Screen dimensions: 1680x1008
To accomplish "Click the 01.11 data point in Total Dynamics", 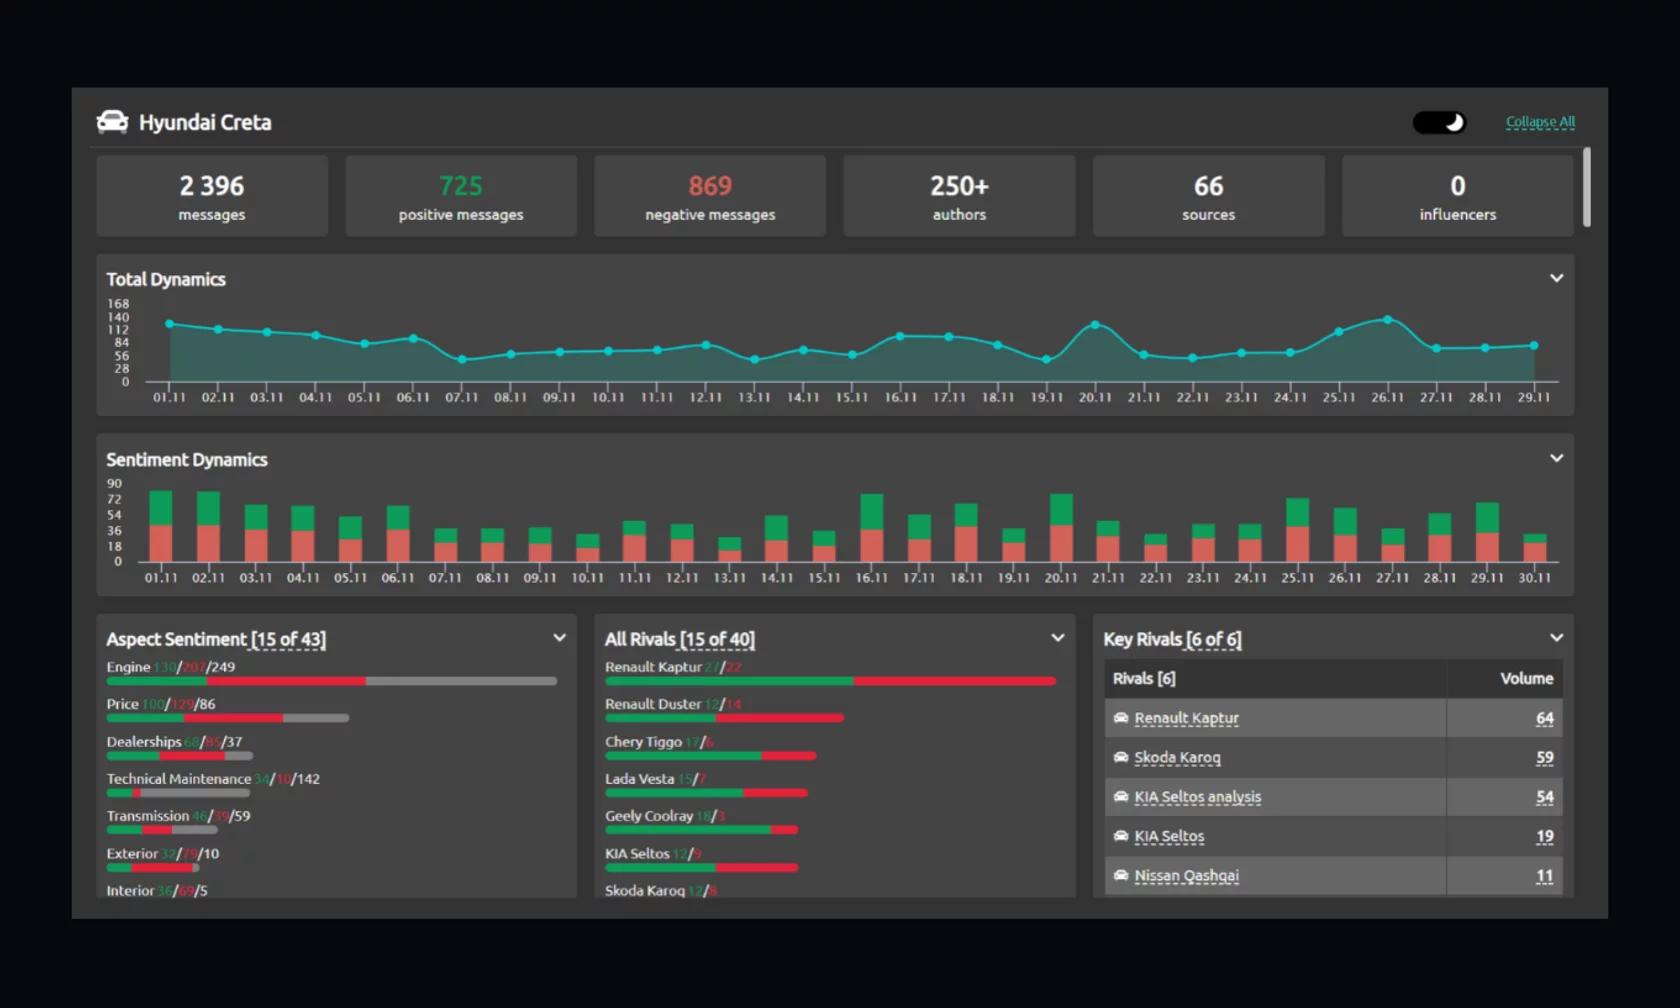I will click(x=170, y=324).
